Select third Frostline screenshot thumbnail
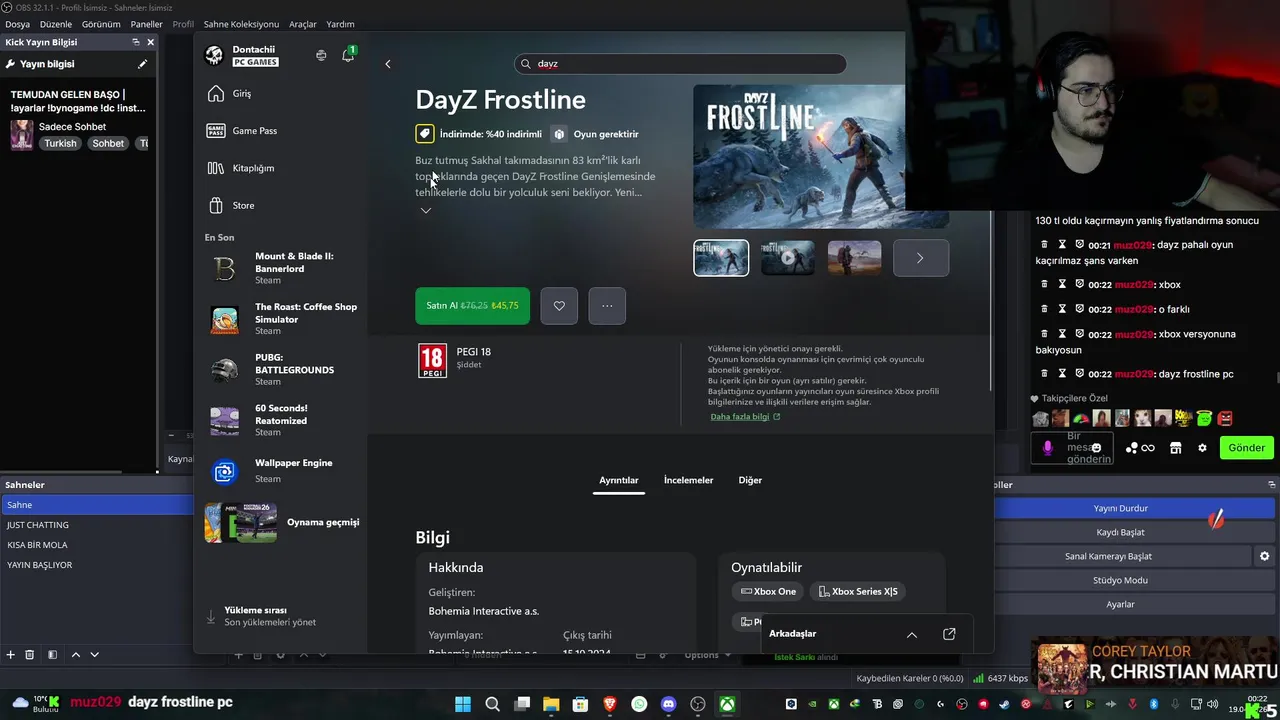The width and height of the screenshot is (1280, 720). (855, 258)
